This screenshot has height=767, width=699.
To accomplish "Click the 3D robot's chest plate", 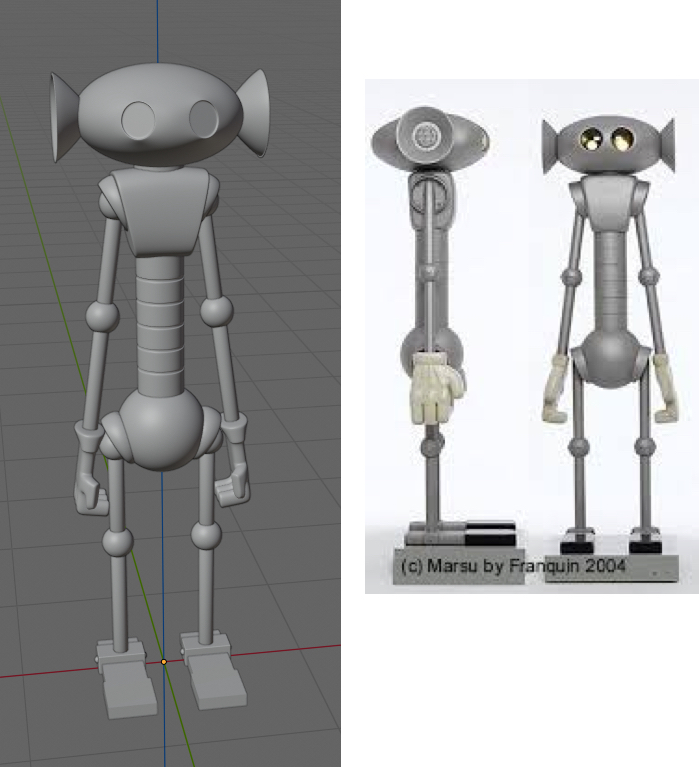I will point(160,210).
